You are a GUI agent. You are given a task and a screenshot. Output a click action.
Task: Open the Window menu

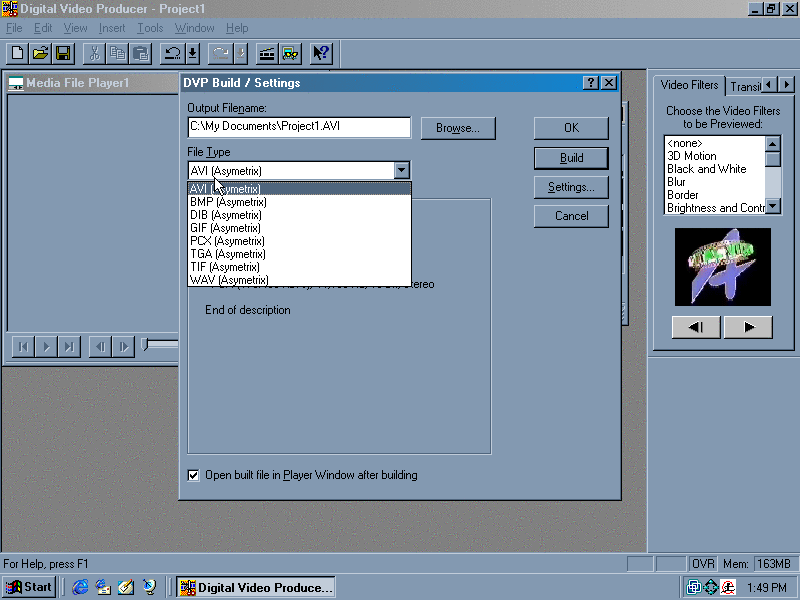[194, 28]
